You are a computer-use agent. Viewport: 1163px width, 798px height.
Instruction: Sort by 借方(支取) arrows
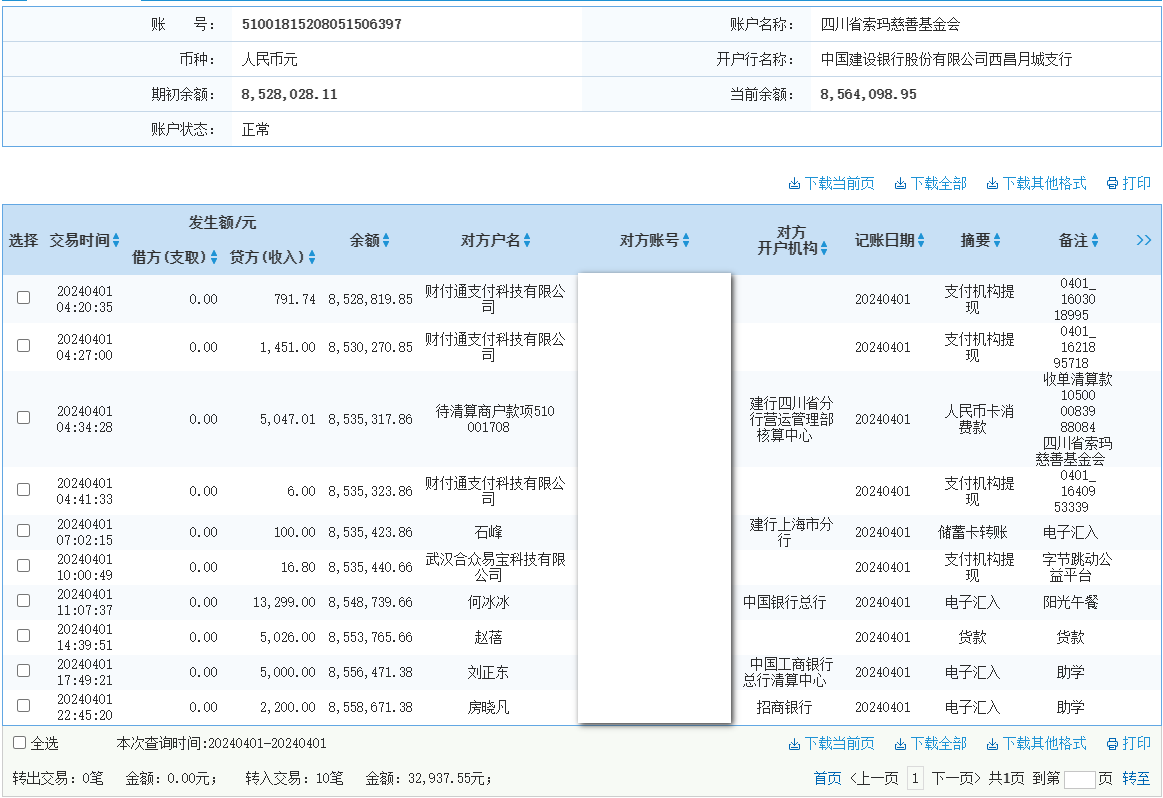(214, 257)
